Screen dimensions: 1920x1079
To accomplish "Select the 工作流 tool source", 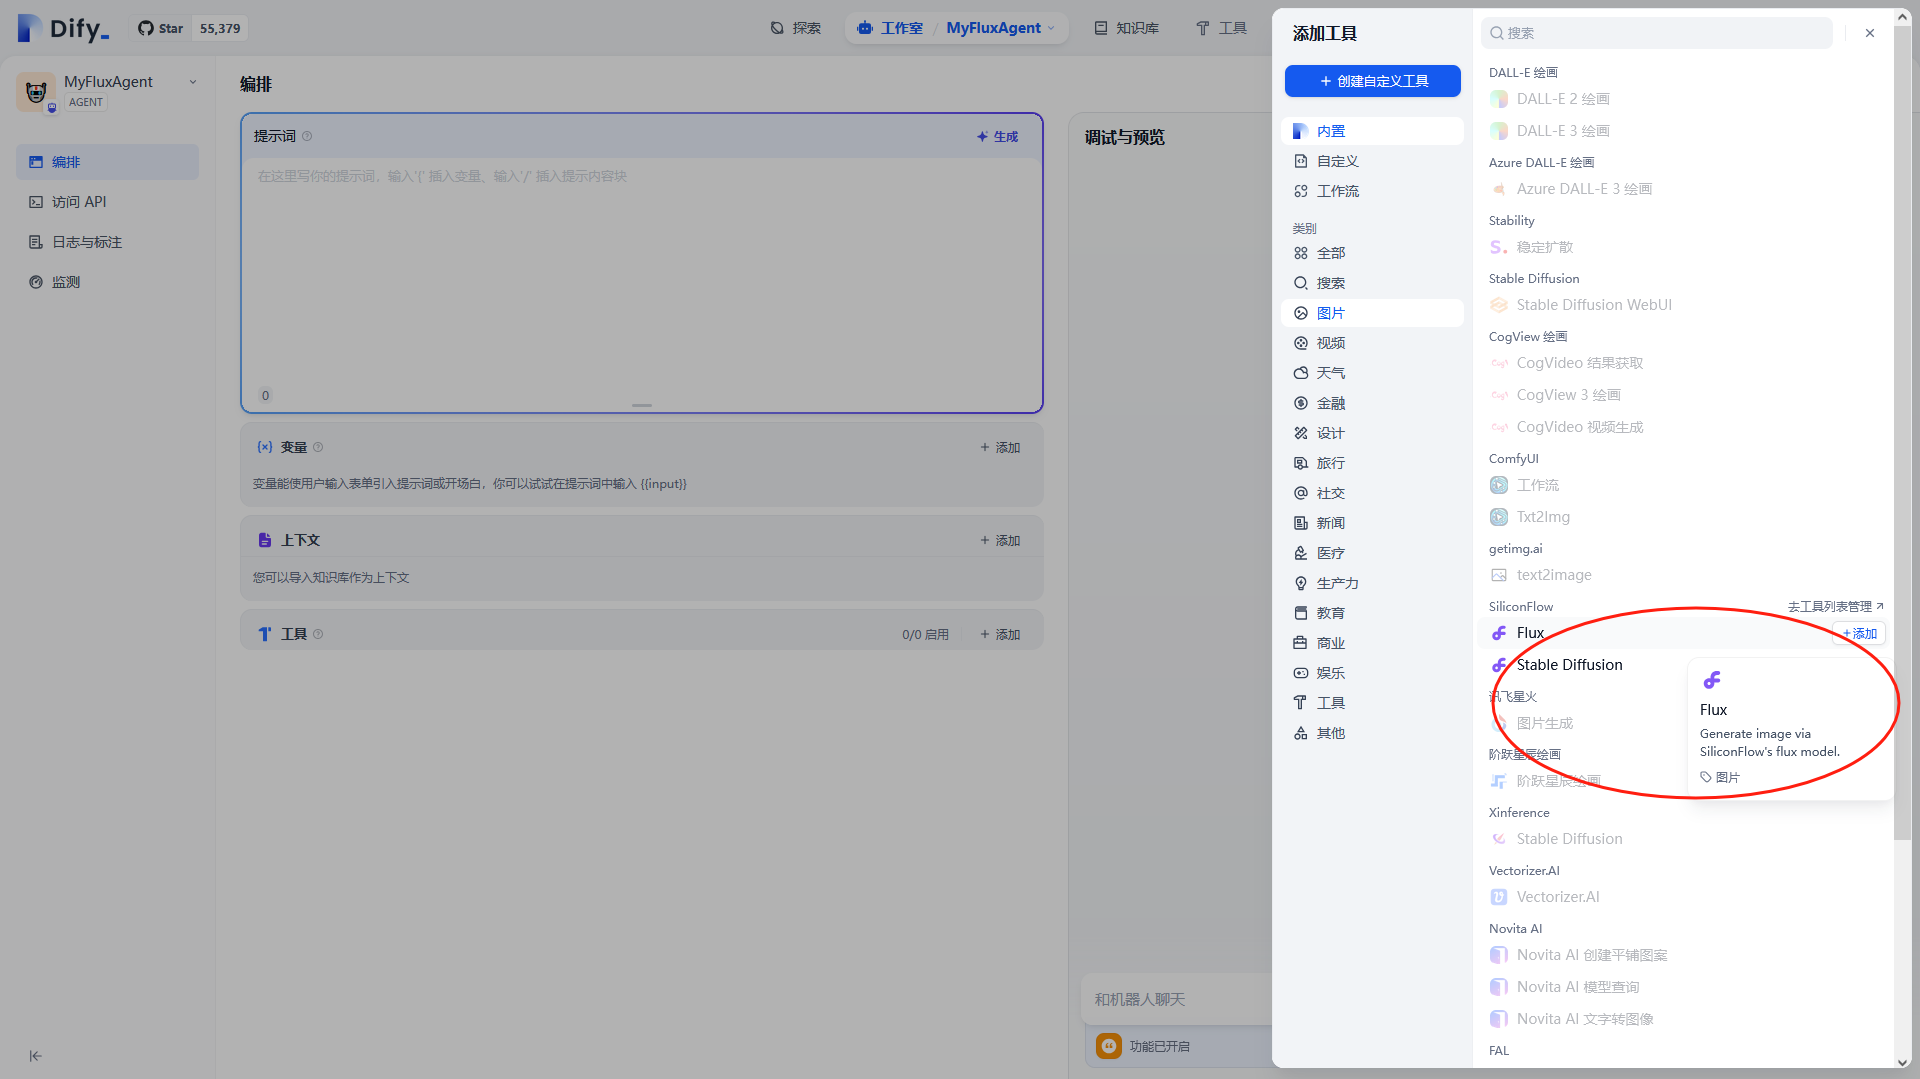I will click(x=1372, y=191).
